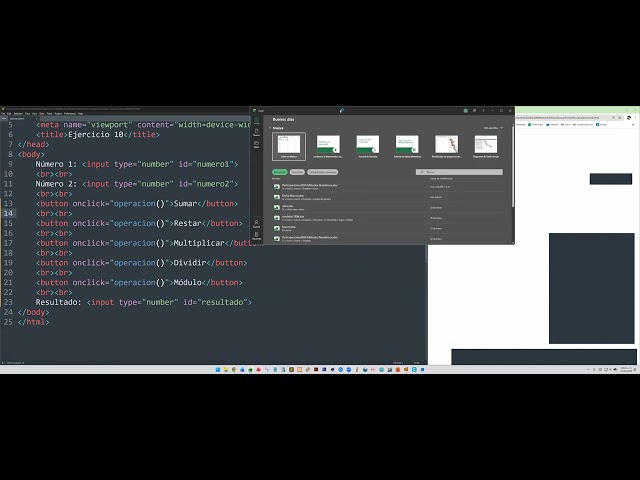
Task: Collapse the Nuevo section chevron in Excel
Action: [x=270, y=128]
